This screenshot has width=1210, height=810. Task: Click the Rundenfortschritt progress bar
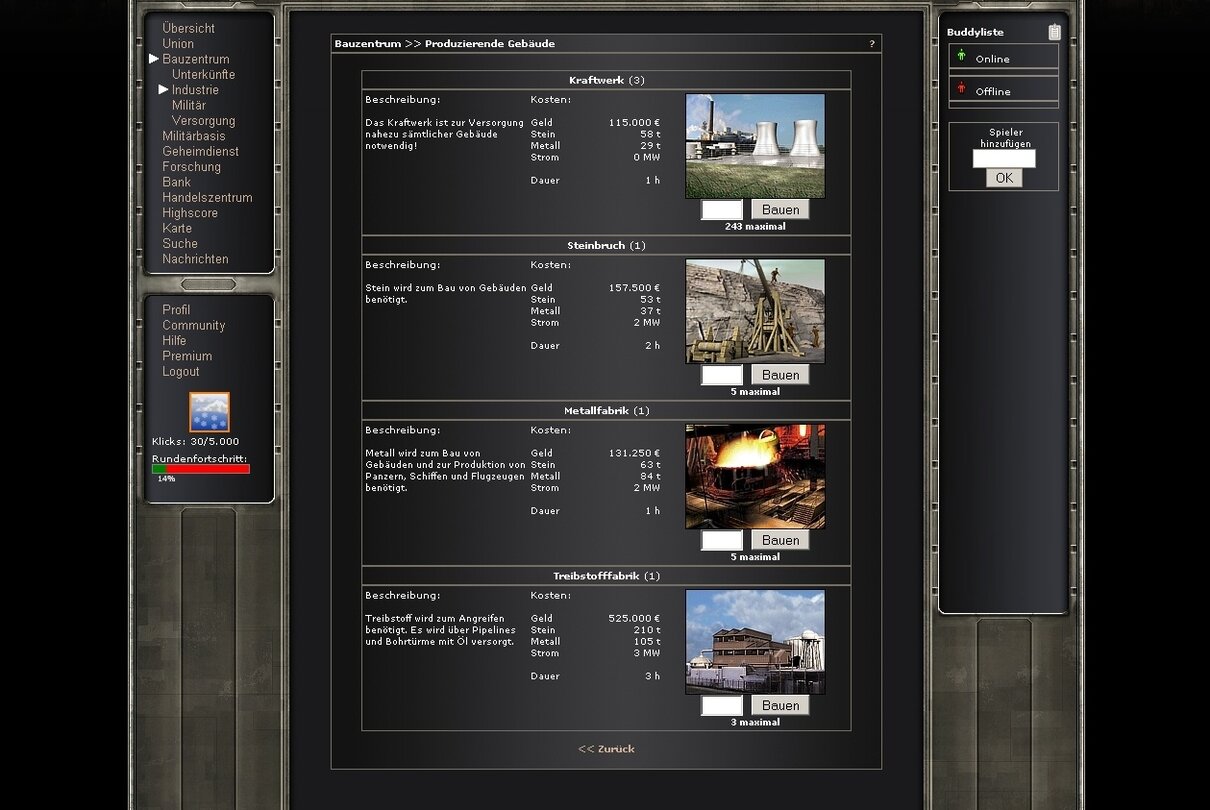click(201, 468)
